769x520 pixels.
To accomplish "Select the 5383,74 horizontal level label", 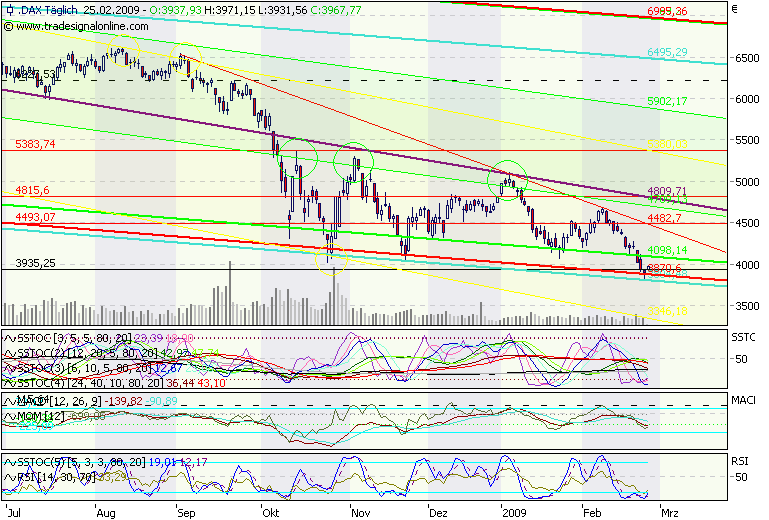I will pos(35,145).
